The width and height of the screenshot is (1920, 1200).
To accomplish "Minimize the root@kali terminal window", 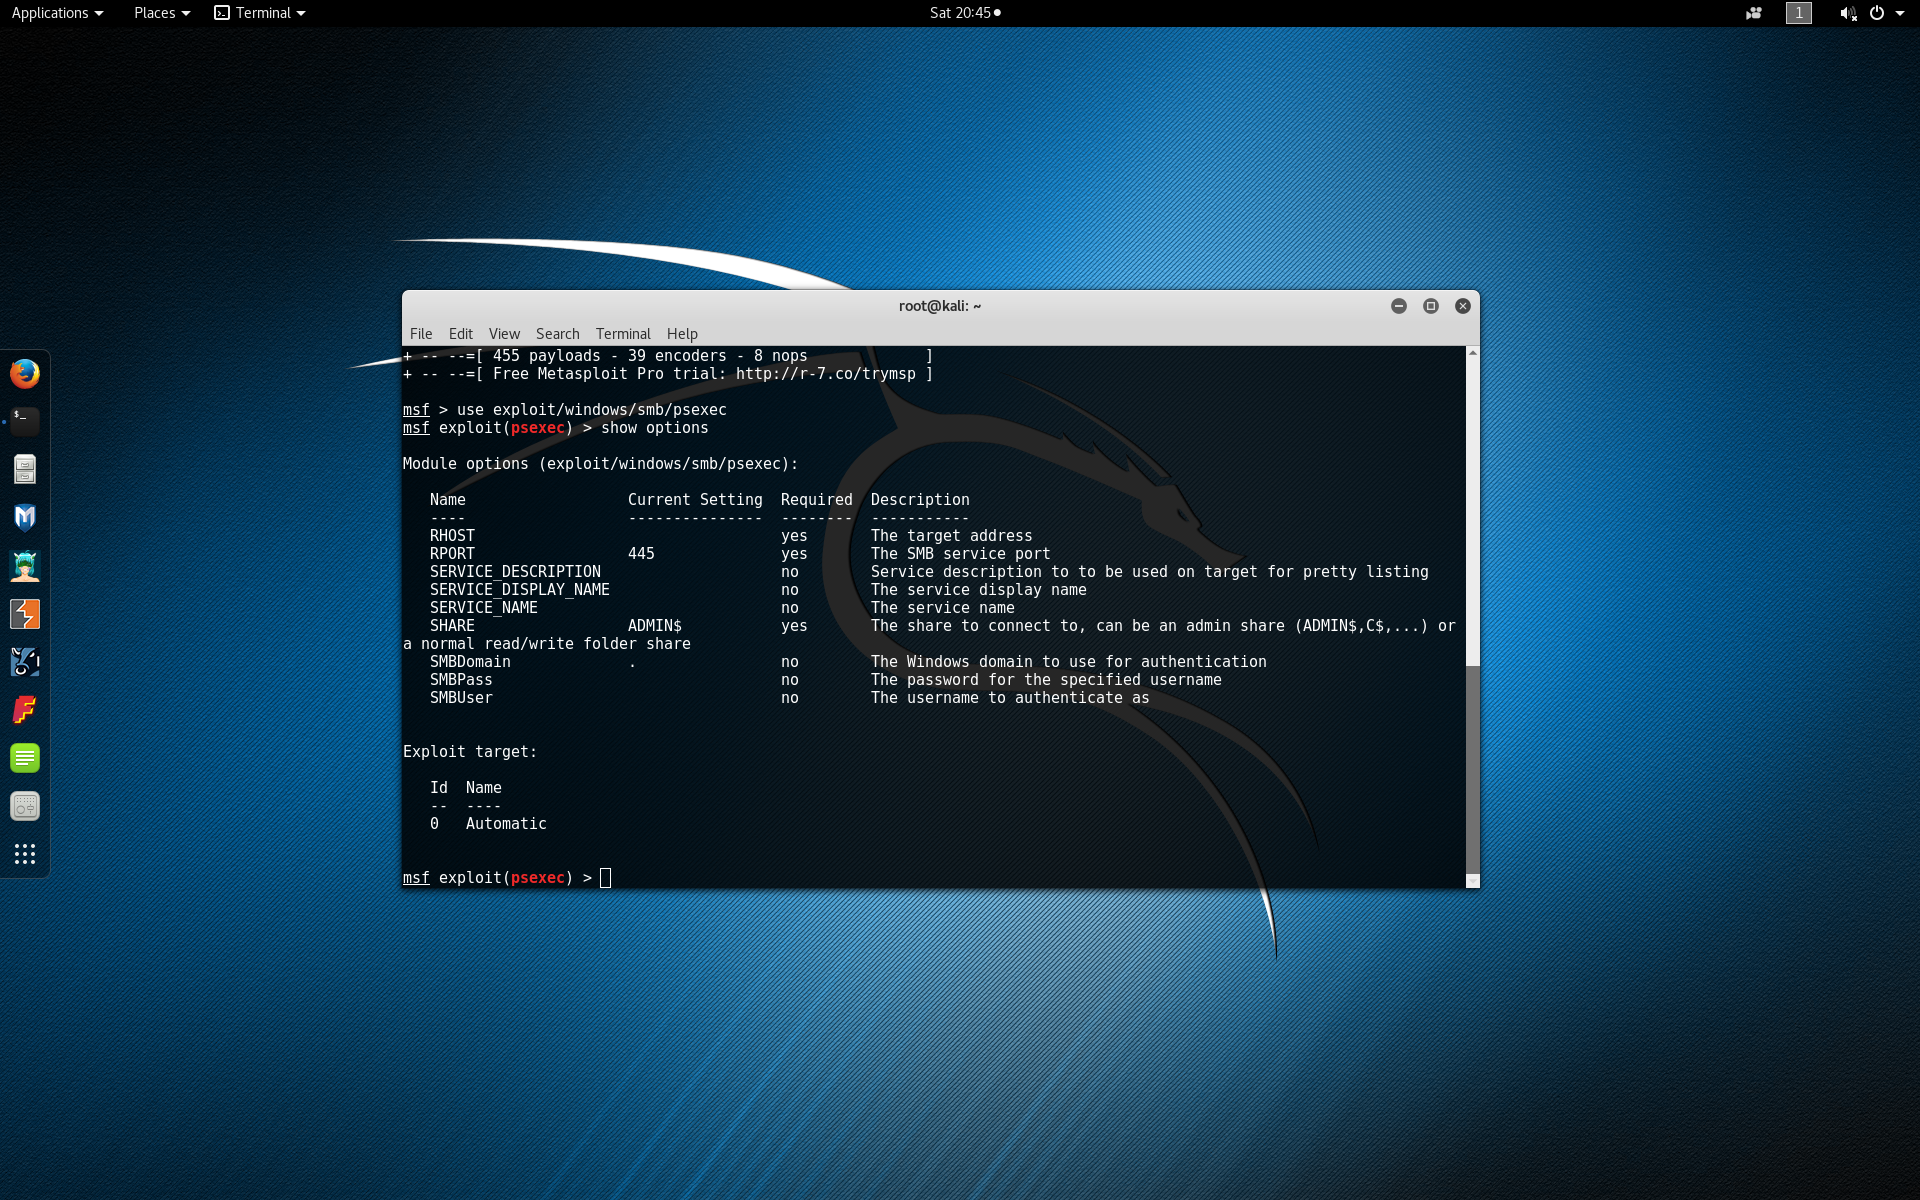I will (x=1399, y=306).
